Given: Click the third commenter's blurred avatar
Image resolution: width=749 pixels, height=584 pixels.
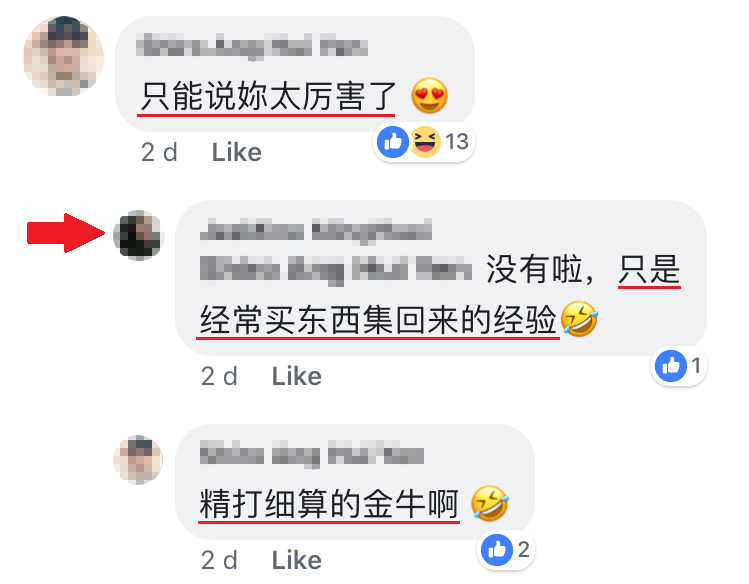Looking at the screenshot, I should coord(138,460).
